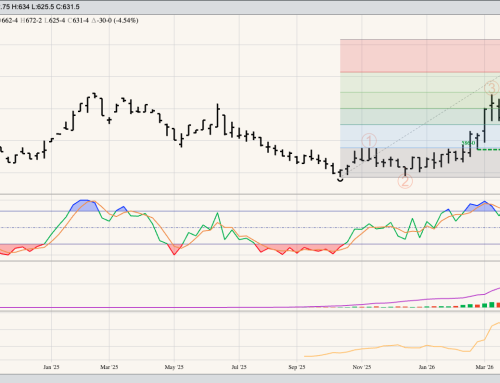Click the blue shaded retracement zone
The height and width of the screenshot is (383, 500).
420,136
